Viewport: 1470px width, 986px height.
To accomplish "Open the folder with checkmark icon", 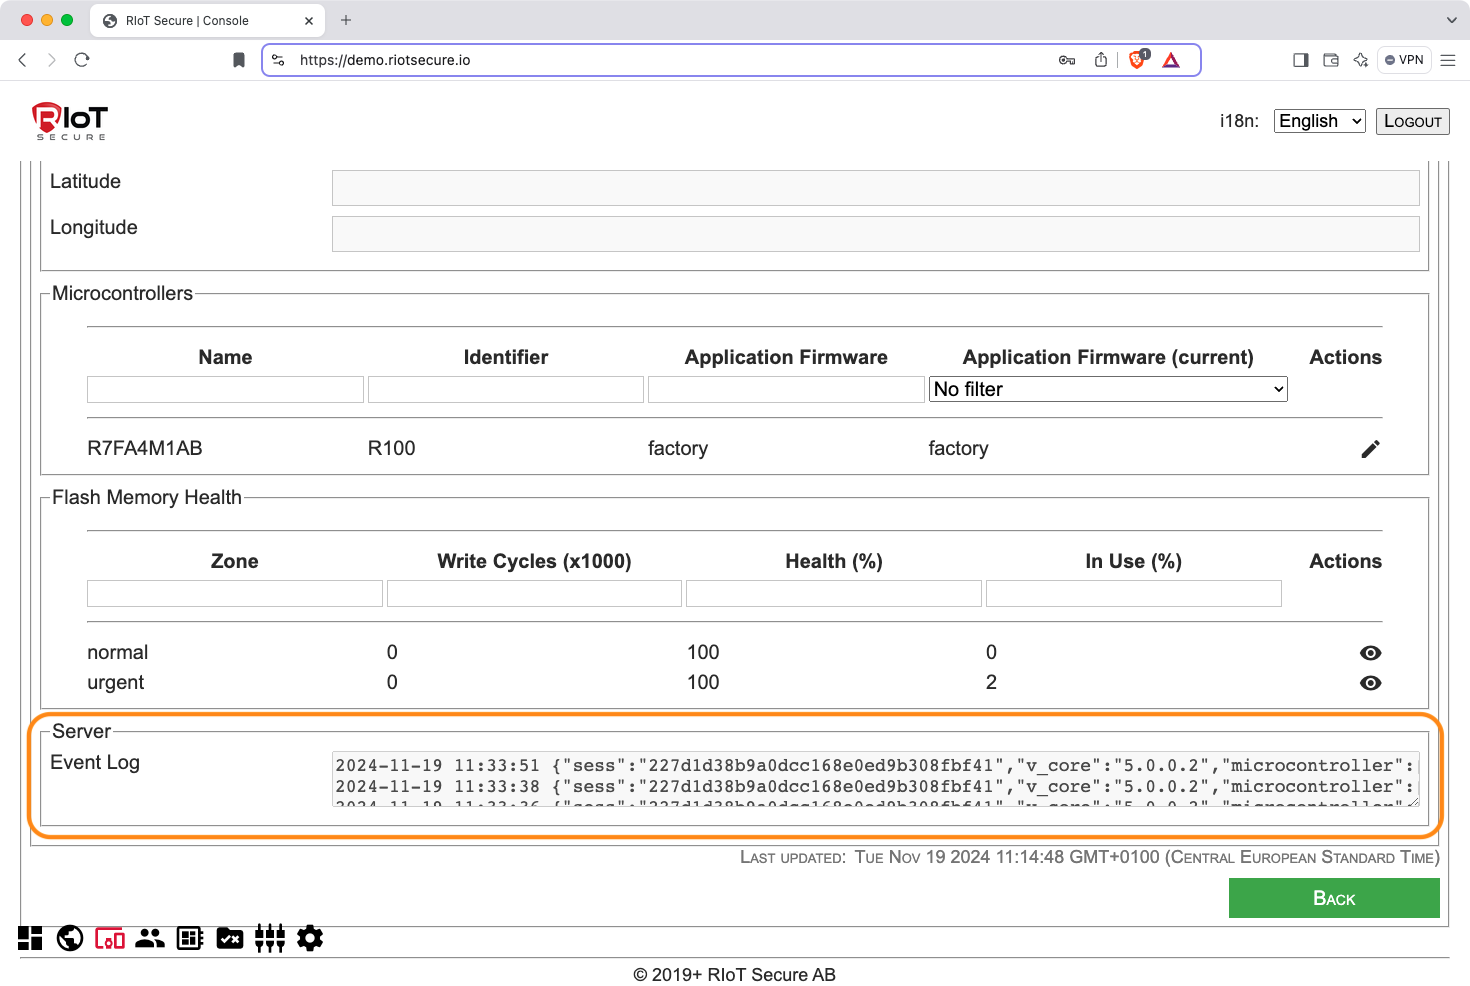I will 230,938.
